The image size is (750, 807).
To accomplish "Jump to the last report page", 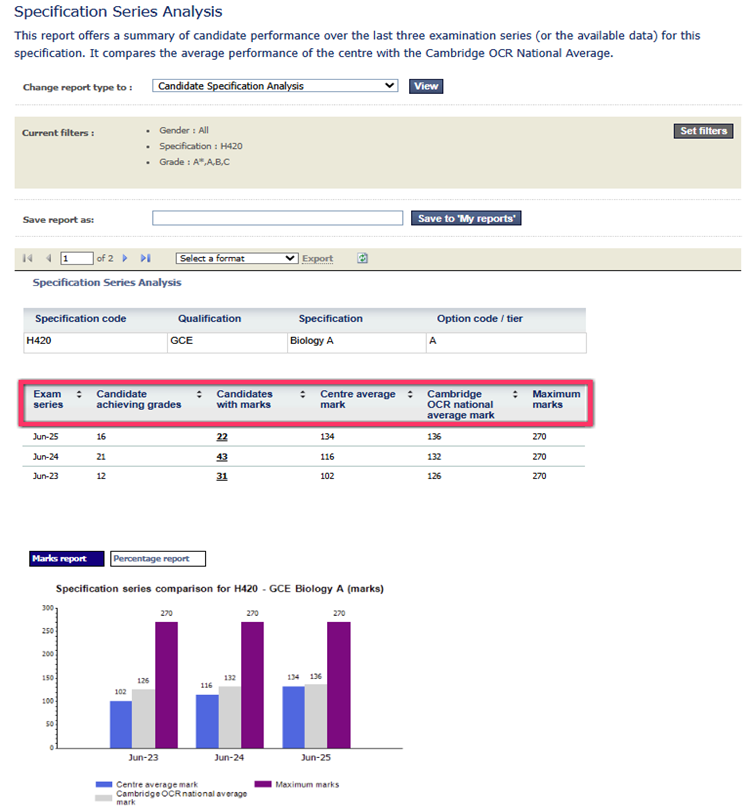I will click(x=146, y=258).
